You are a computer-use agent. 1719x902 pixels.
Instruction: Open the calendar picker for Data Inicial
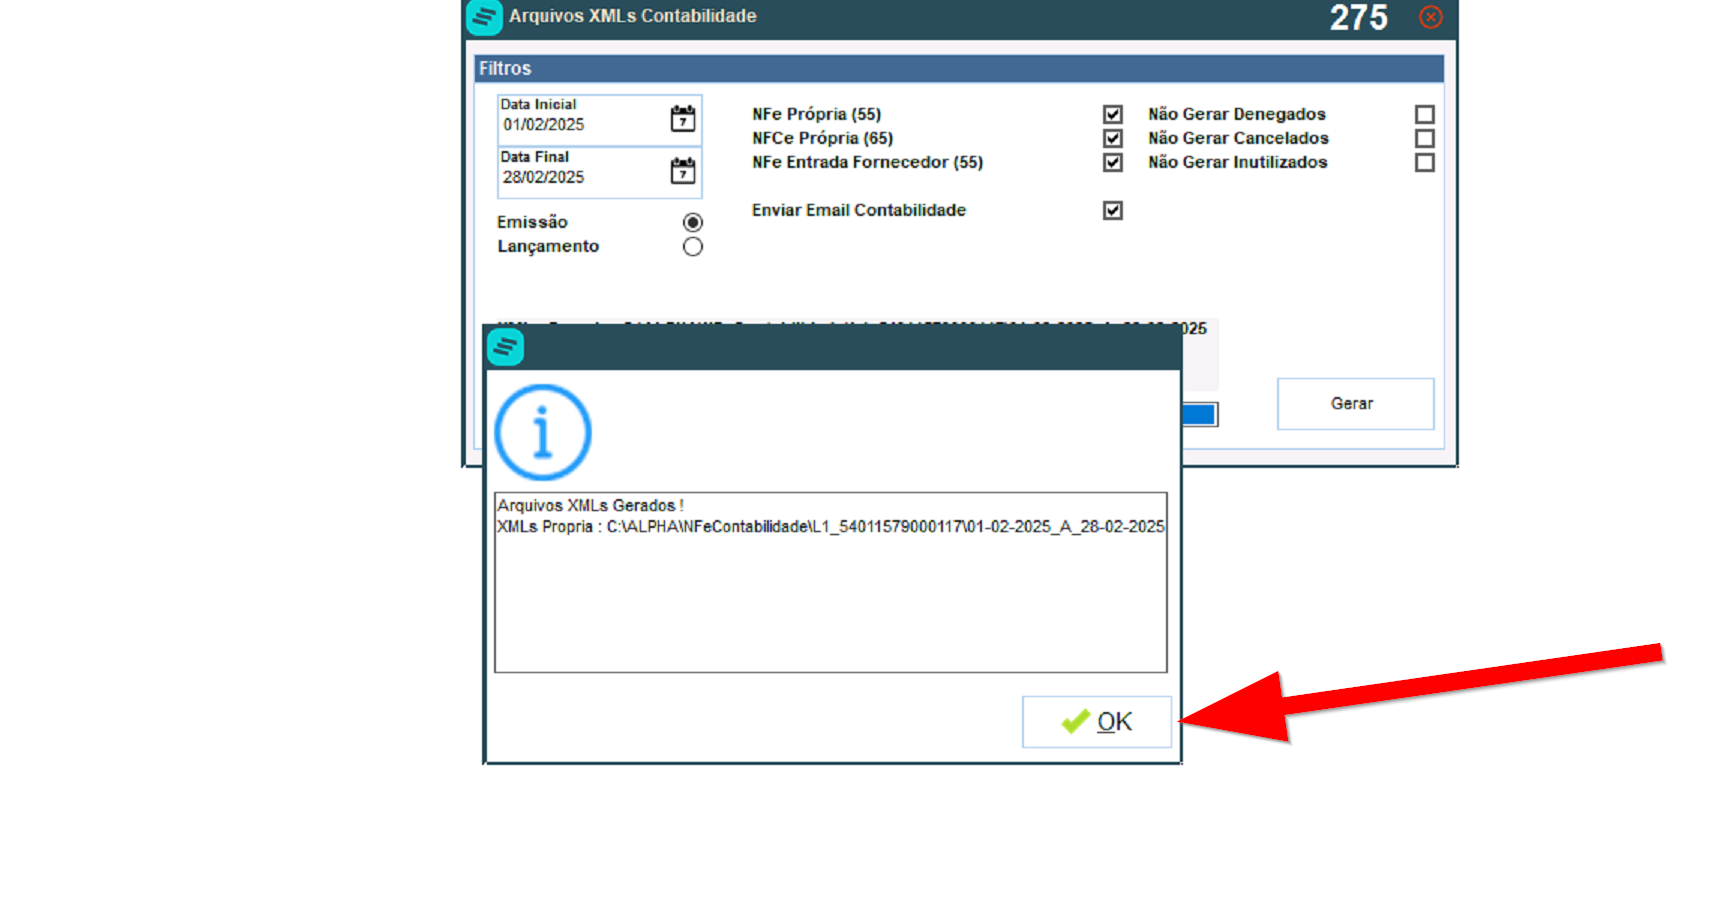pos(682,119)
